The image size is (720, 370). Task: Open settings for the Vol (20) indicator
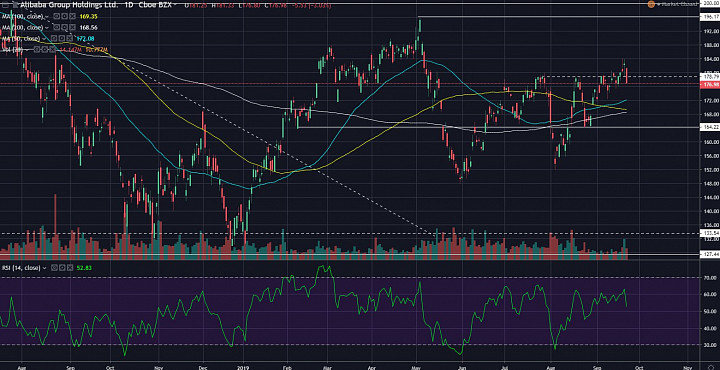45,49
